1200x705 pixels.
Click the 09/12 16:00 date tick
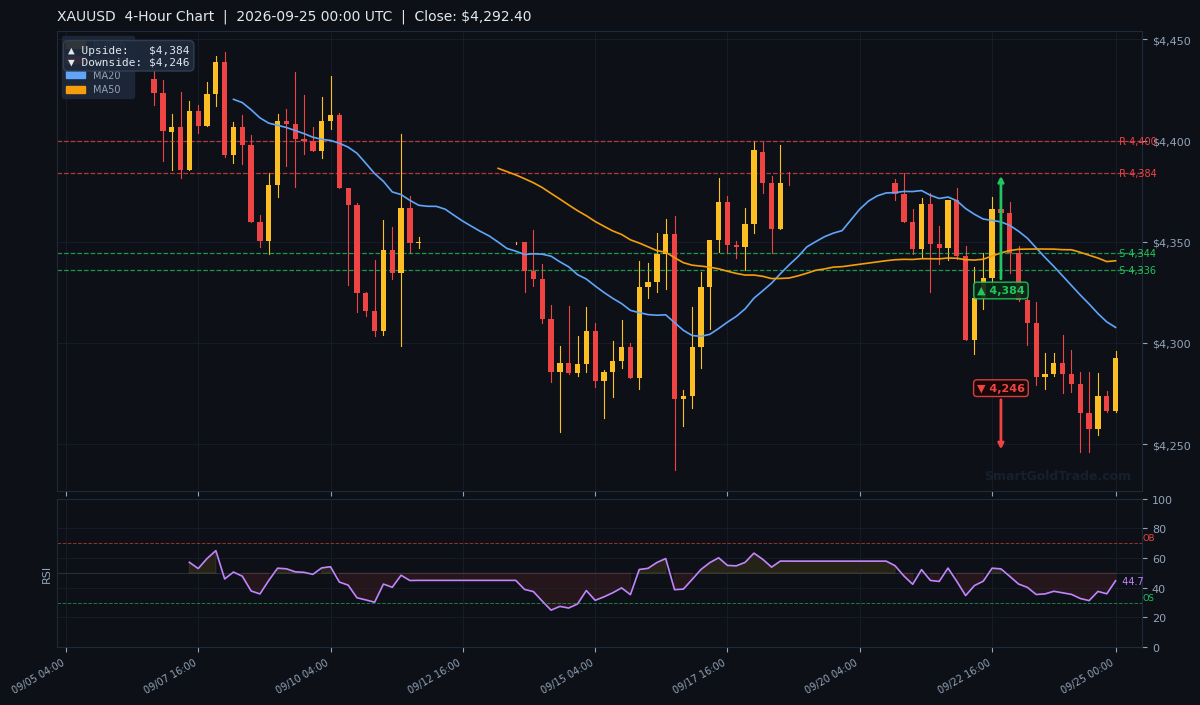click(436, 676)
